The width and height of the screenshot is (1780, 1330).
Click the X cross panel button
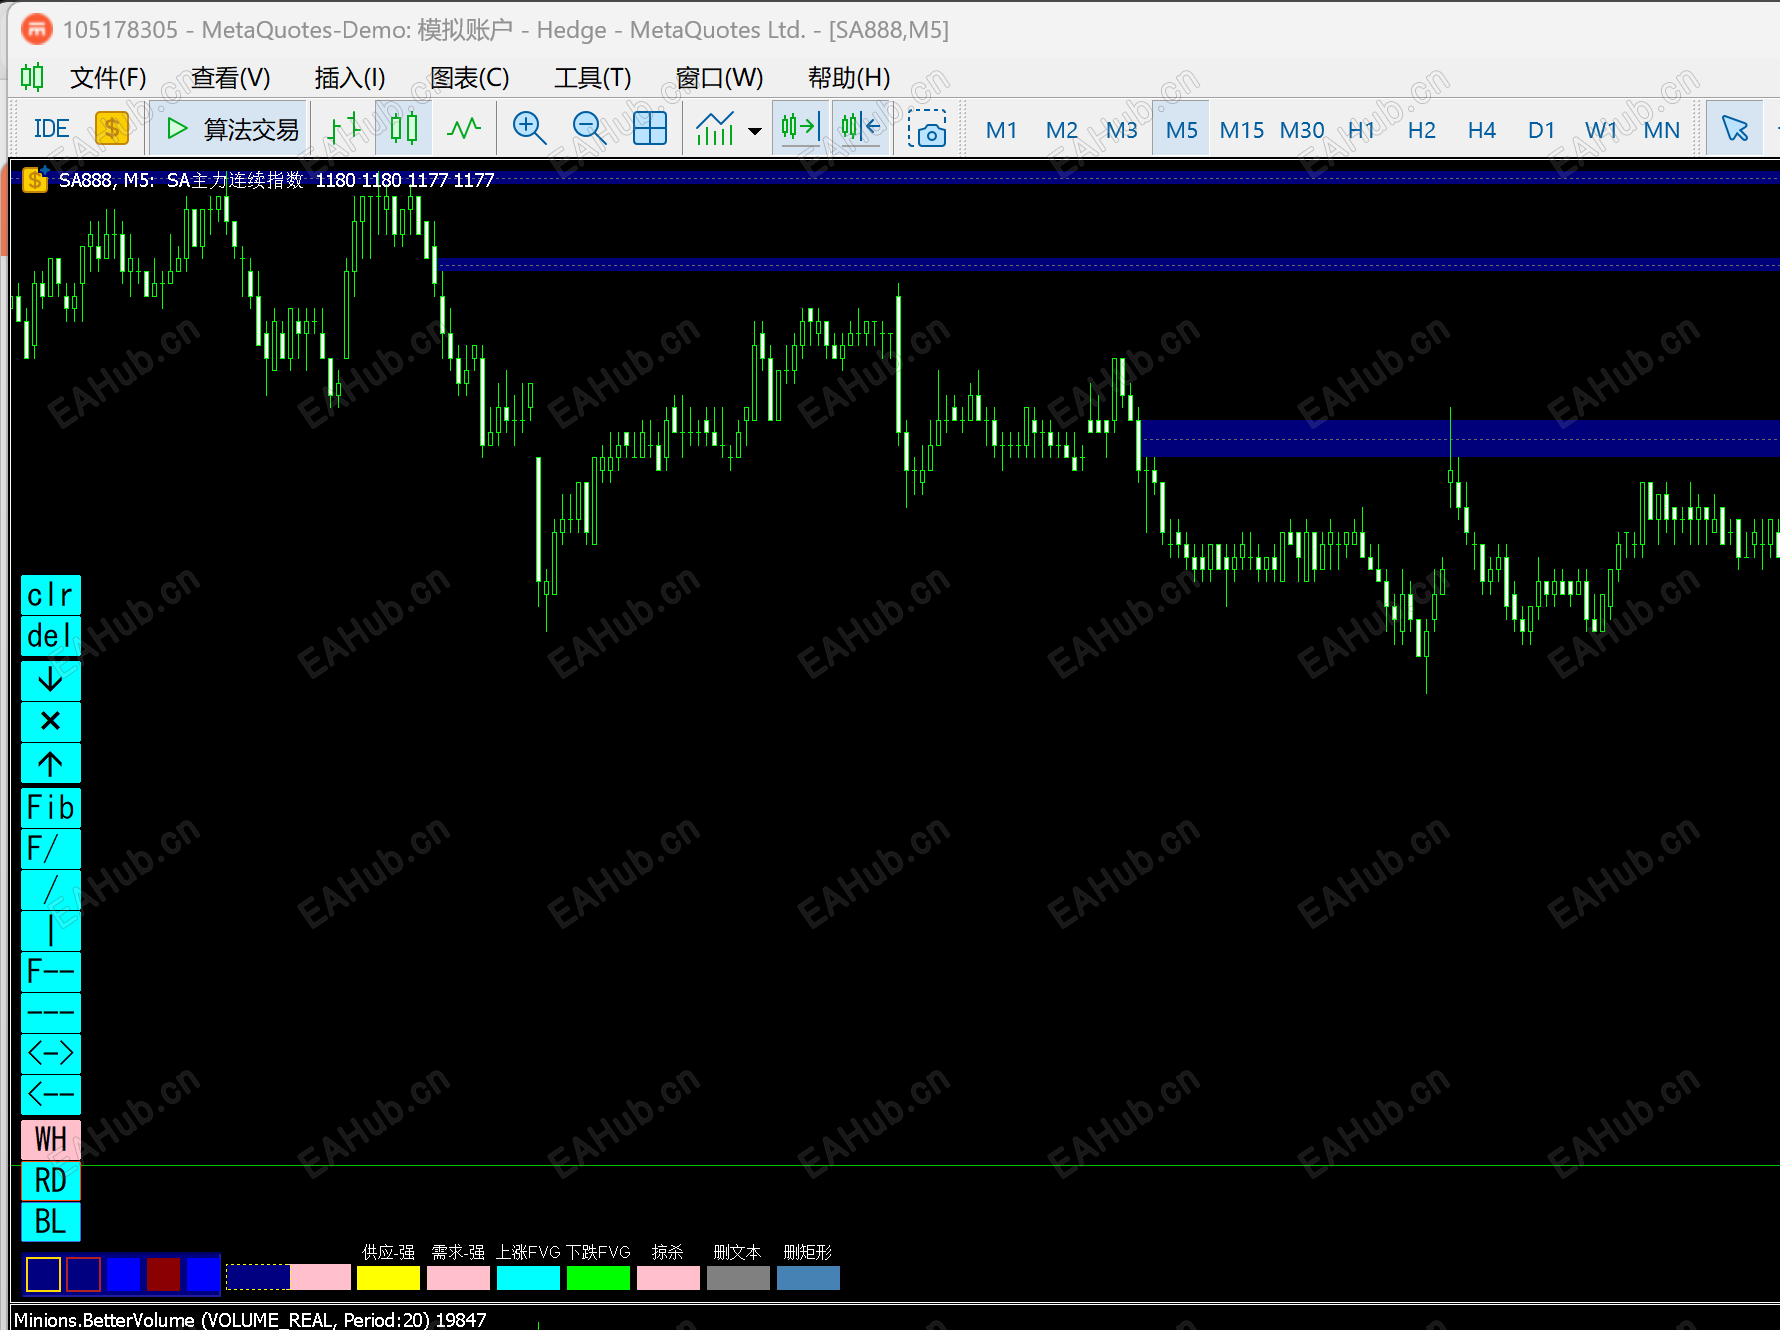[51, 721]
